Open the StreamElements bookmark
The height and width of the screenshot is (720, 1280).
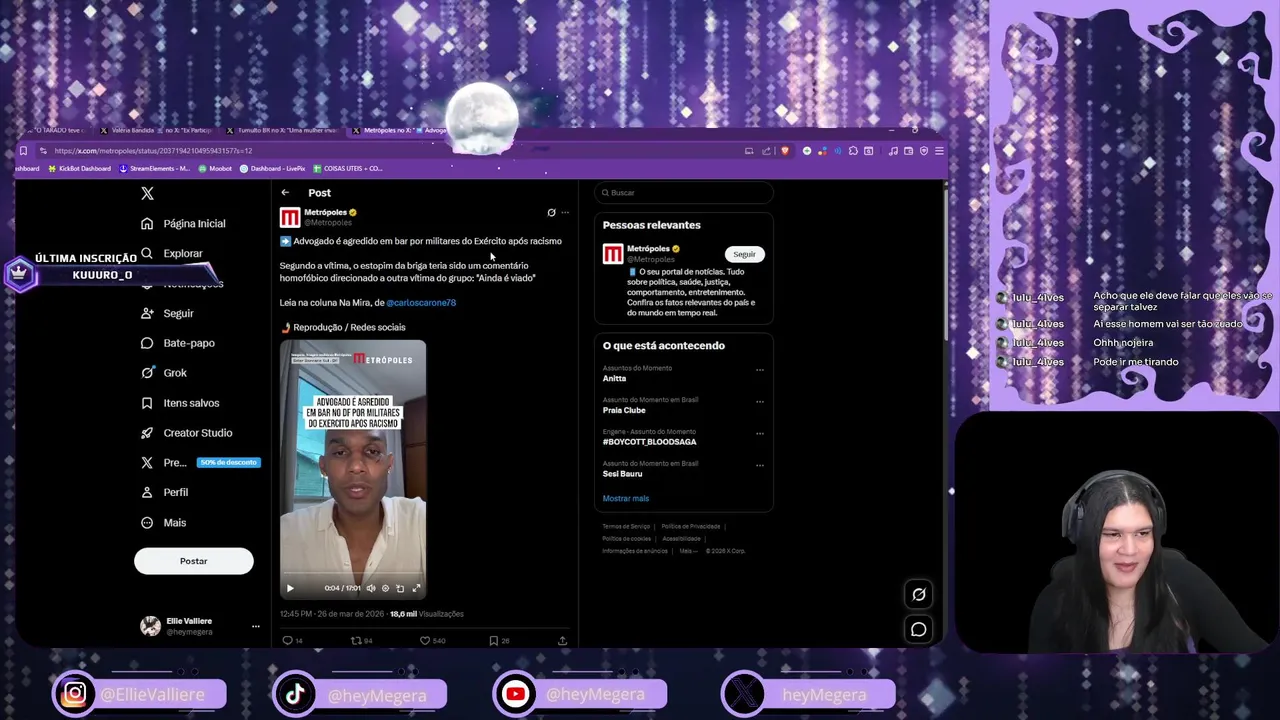(154, 169)
